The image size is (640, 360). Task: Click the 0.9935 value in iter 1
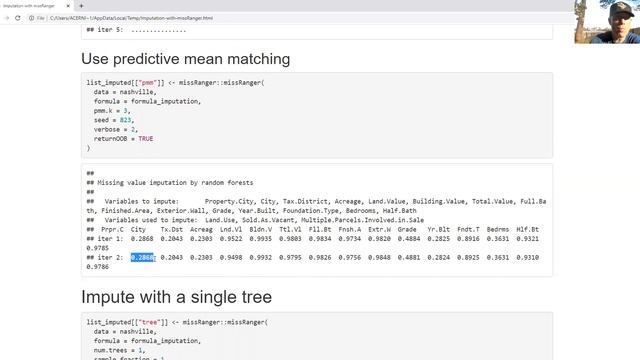[x=260, y=239]
